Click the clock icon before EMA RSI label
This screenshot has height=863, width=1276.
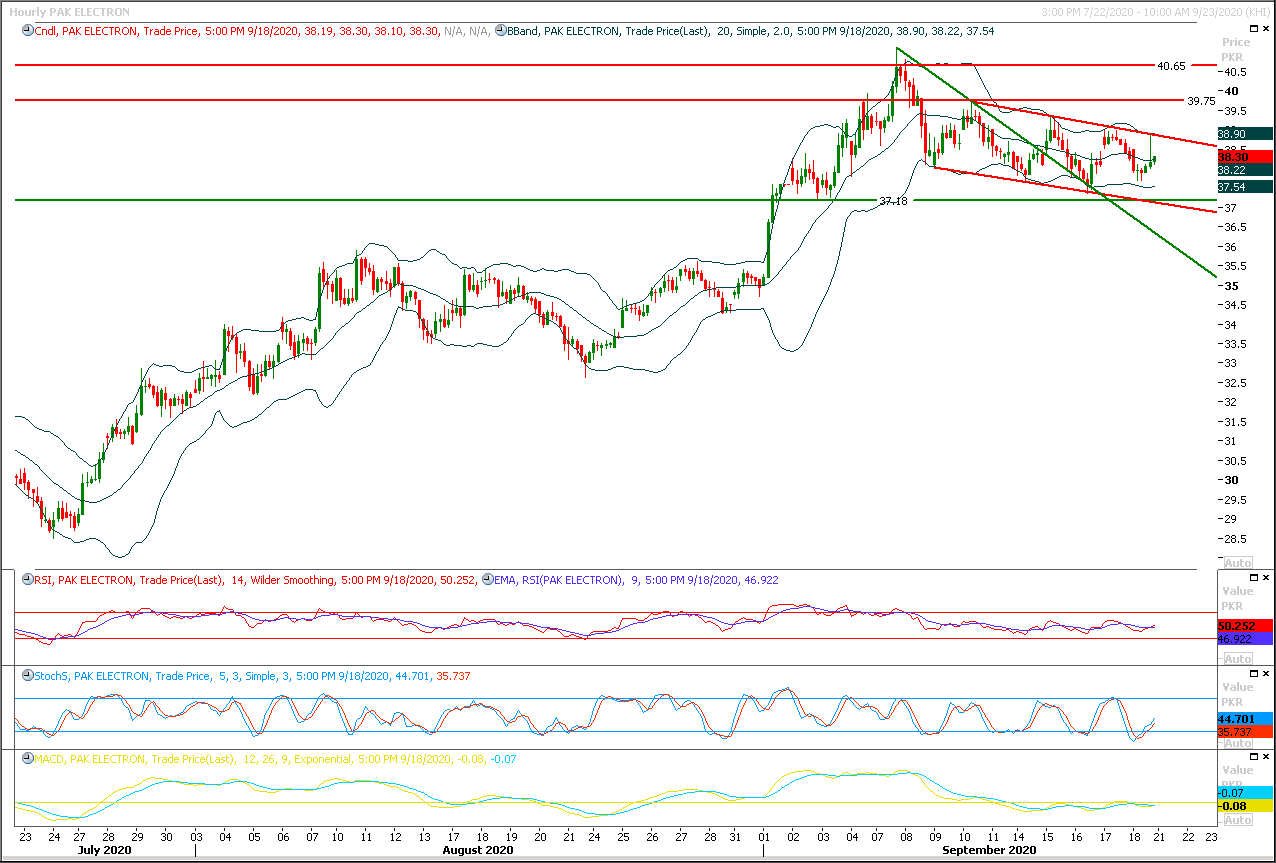[x=487, y=579]
